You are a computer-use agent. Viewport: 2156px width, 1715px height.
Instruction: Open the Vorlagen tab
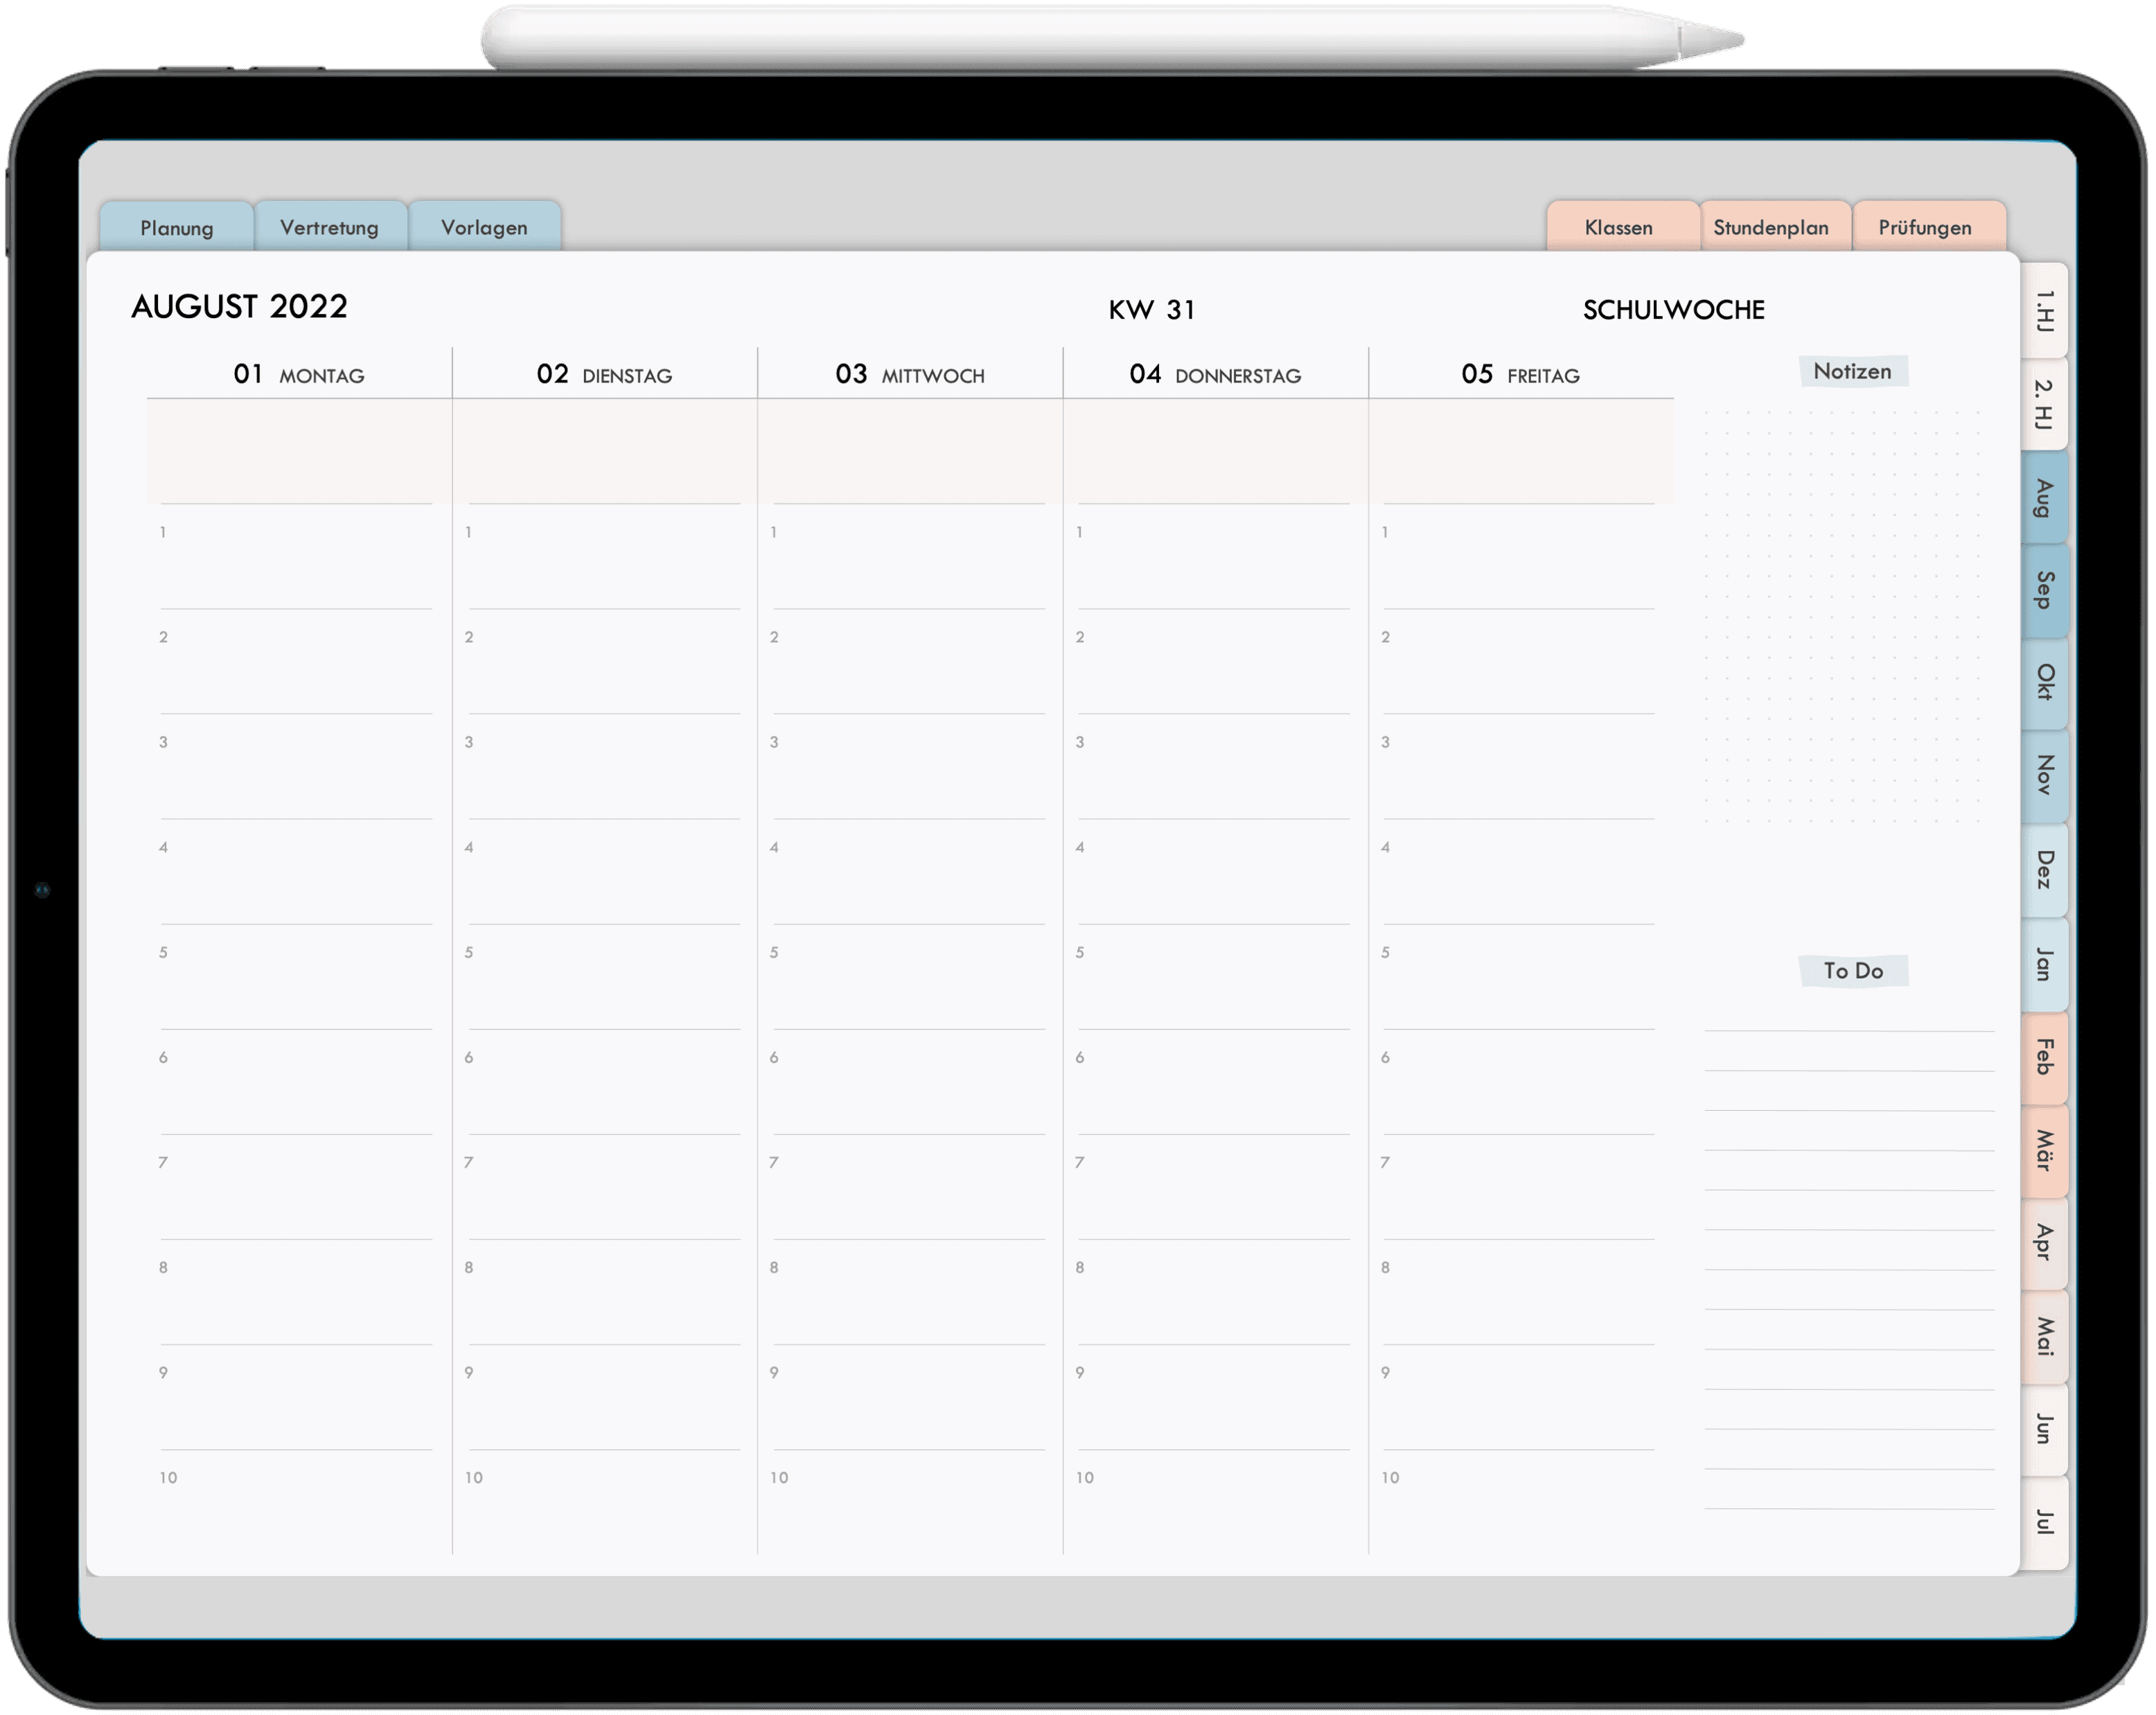[x=485, y=227]
